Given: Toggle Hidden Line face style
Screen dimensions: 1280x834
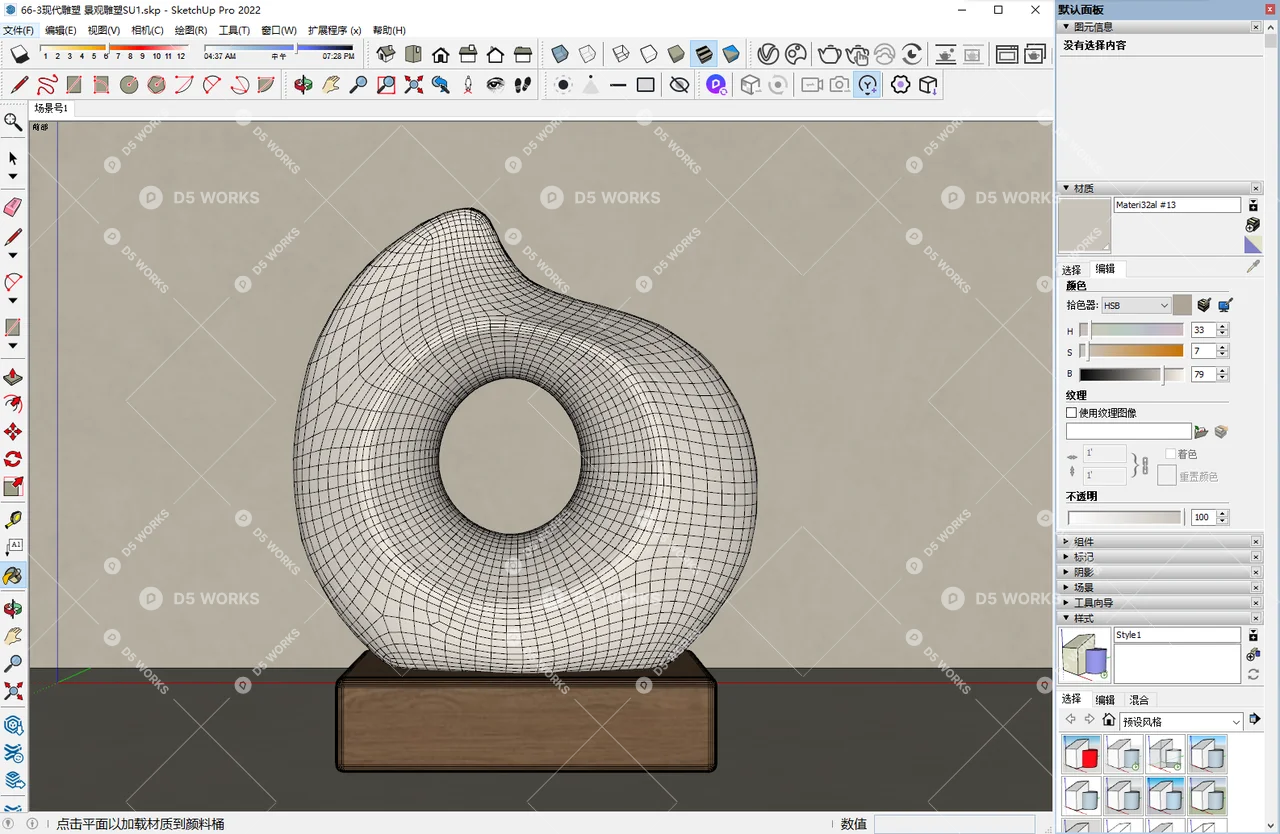Looking at the screenshot, I should [x=649, y=54].
